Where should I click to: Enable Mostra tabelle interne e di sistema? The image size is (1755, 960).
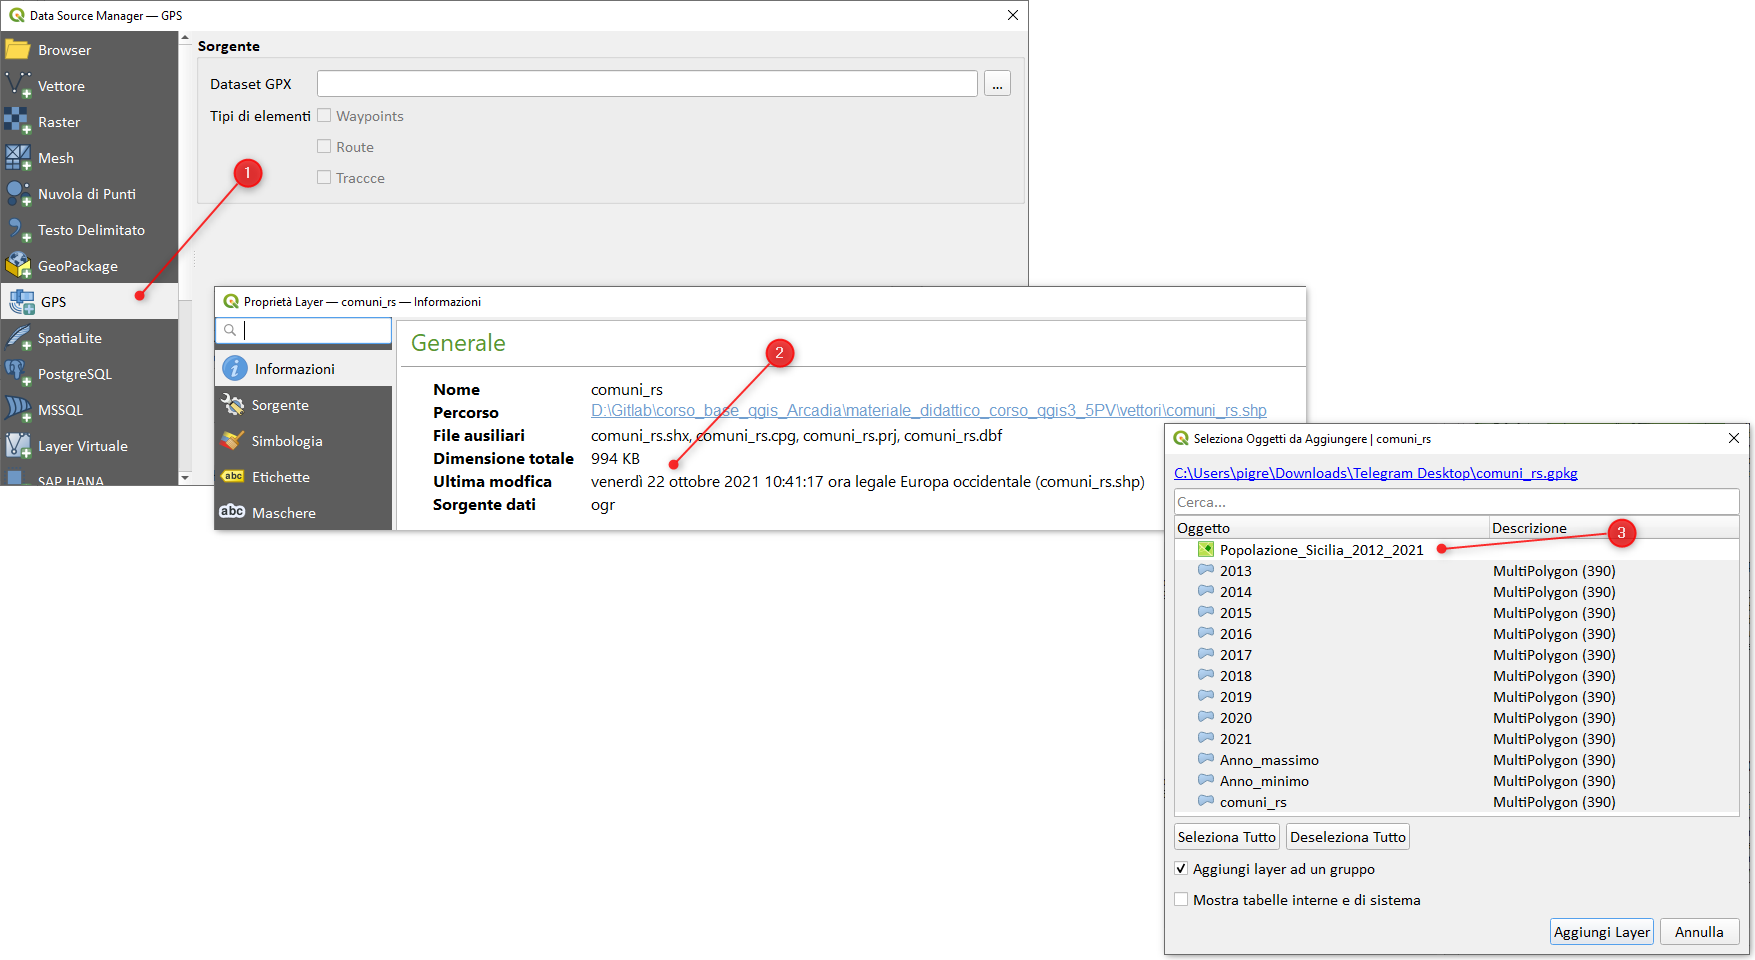[1182, 900]
